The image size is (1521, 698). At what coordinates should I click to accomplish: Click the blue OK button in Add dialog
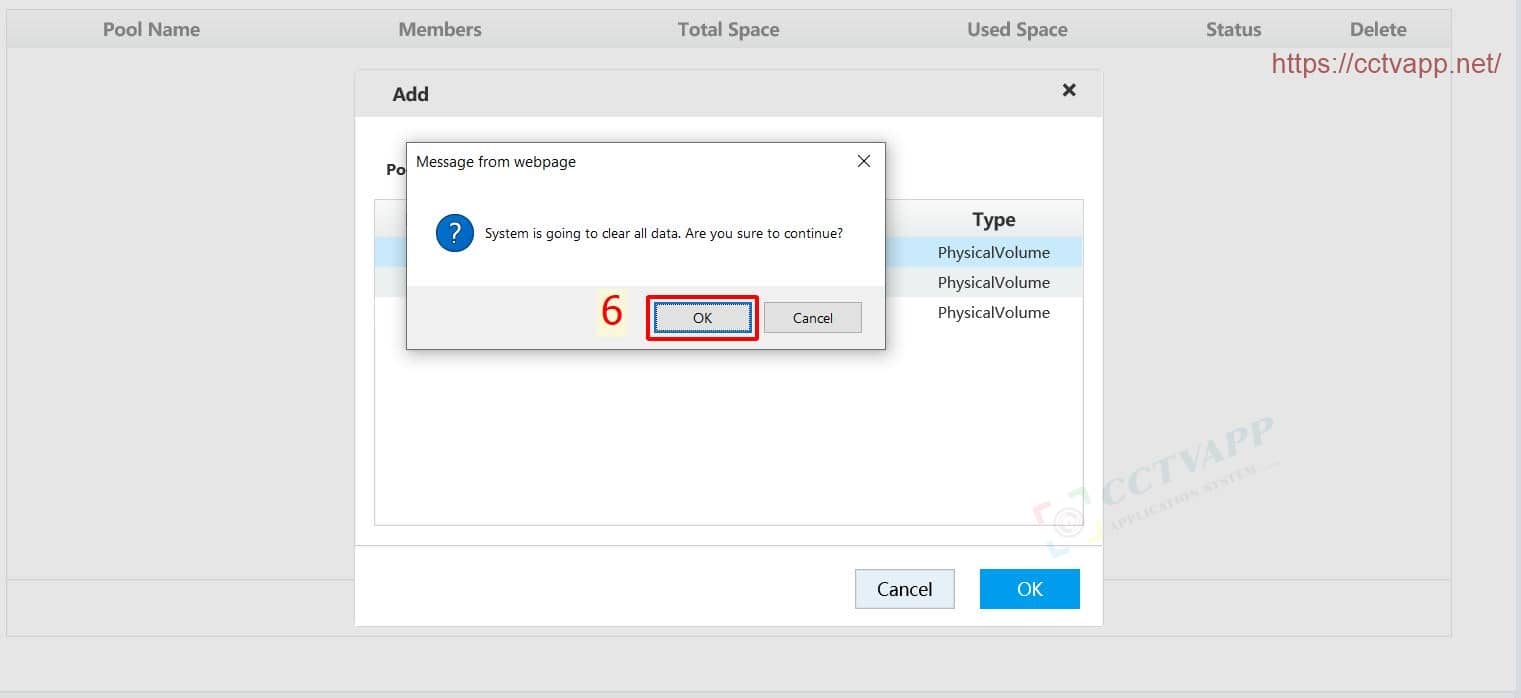point(1029,589)
